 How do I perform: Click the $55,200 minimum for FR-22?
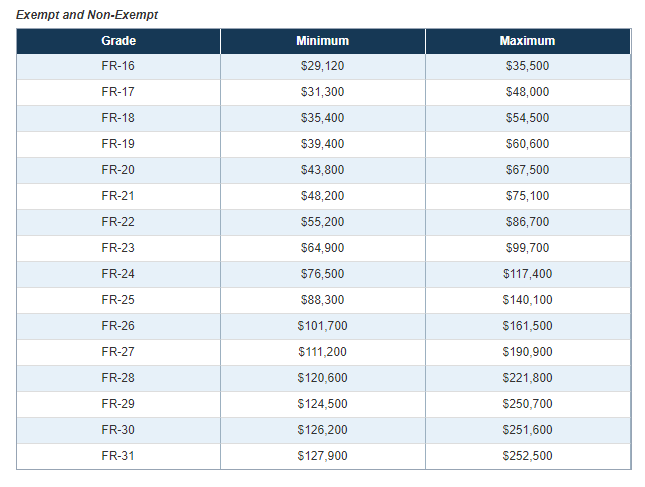click(322, 222)
